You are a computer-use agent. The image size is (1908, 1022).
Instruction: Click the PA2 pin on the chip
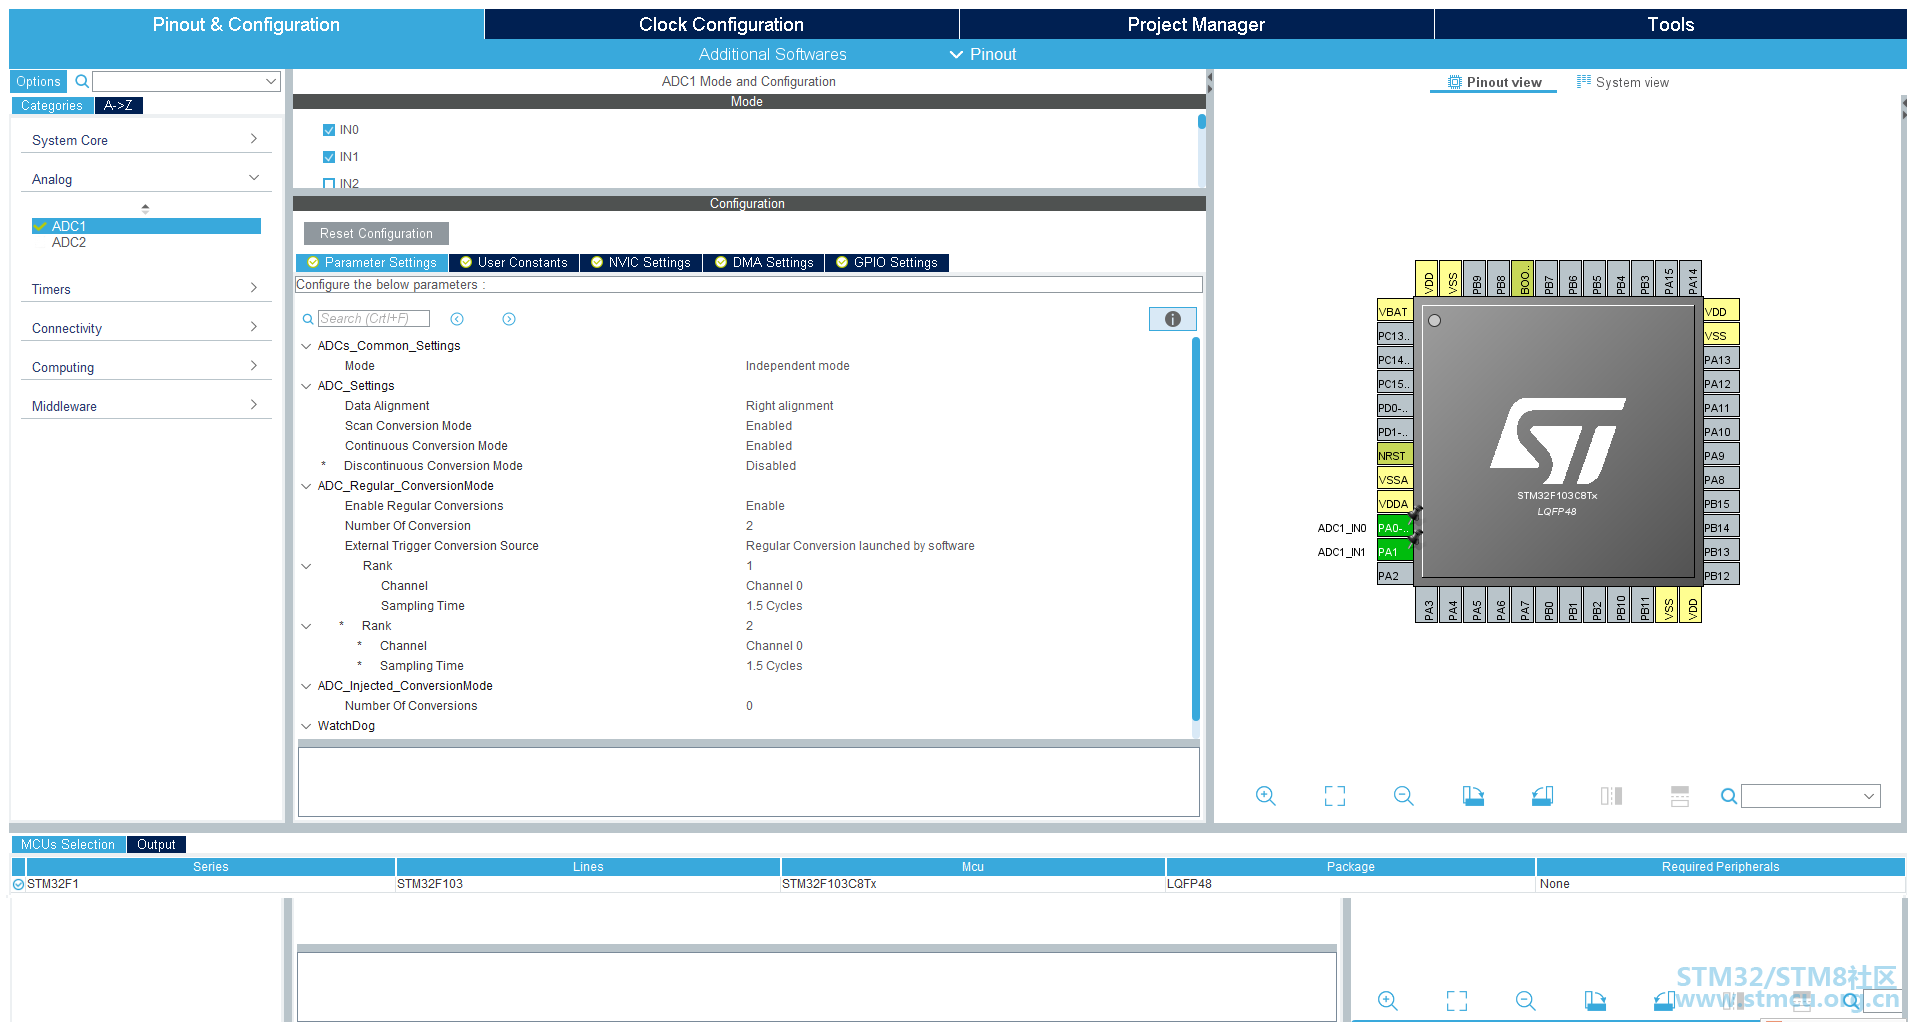[x=1395, y=575]
